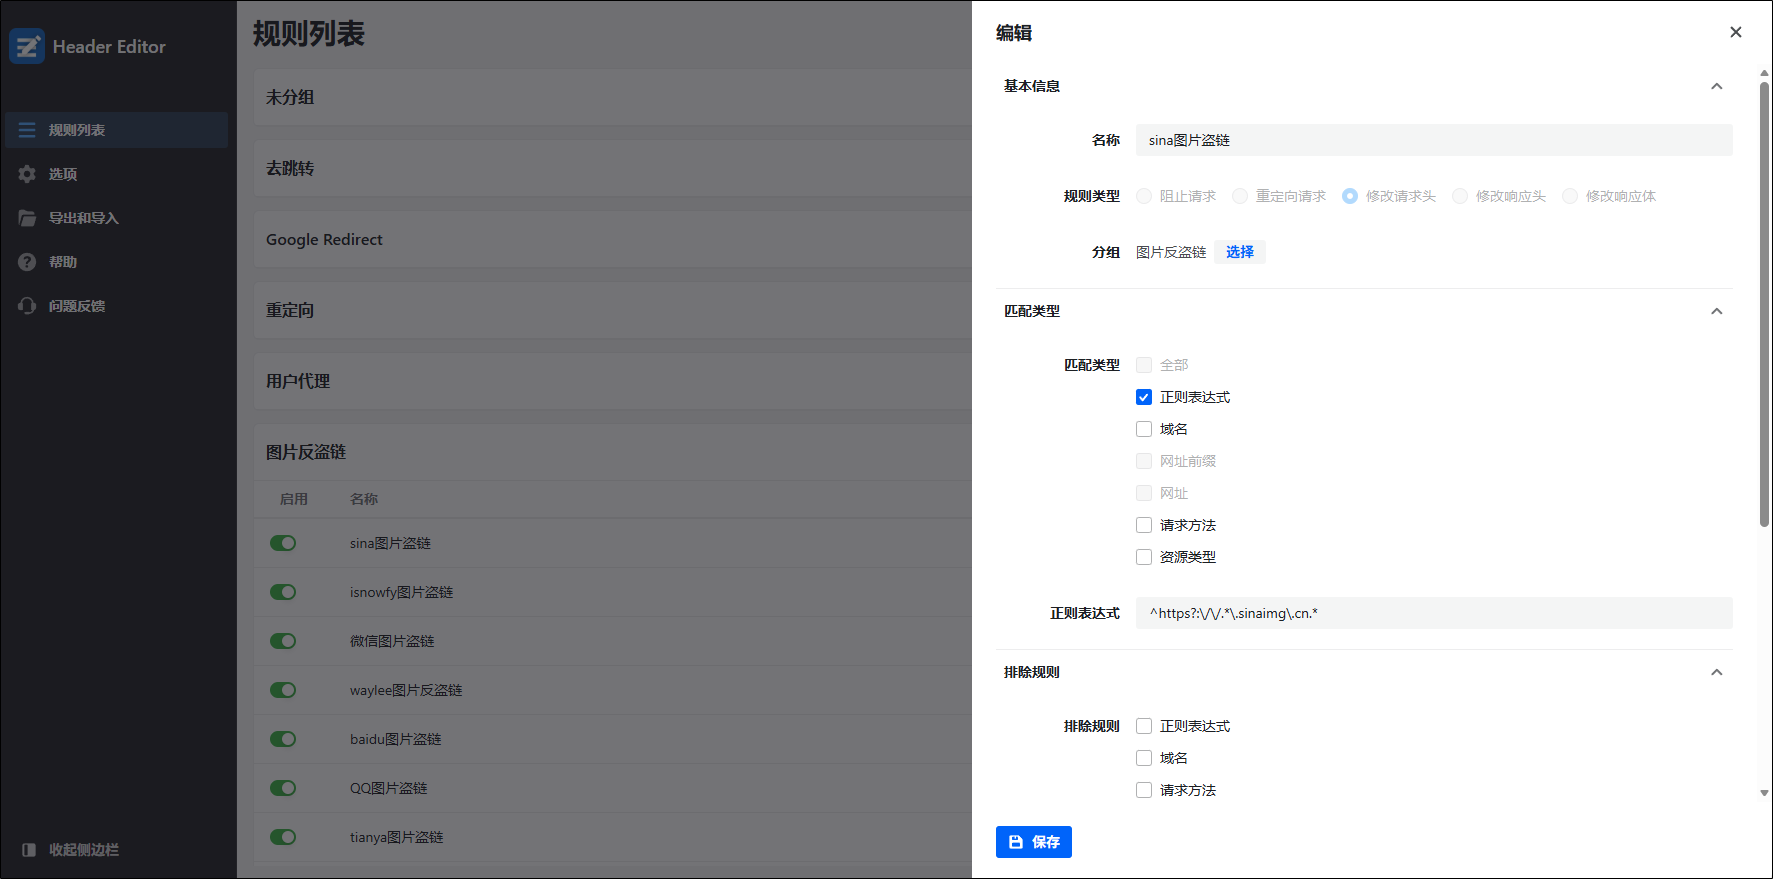Check 域名 under 排除规则

(1144, 758)
